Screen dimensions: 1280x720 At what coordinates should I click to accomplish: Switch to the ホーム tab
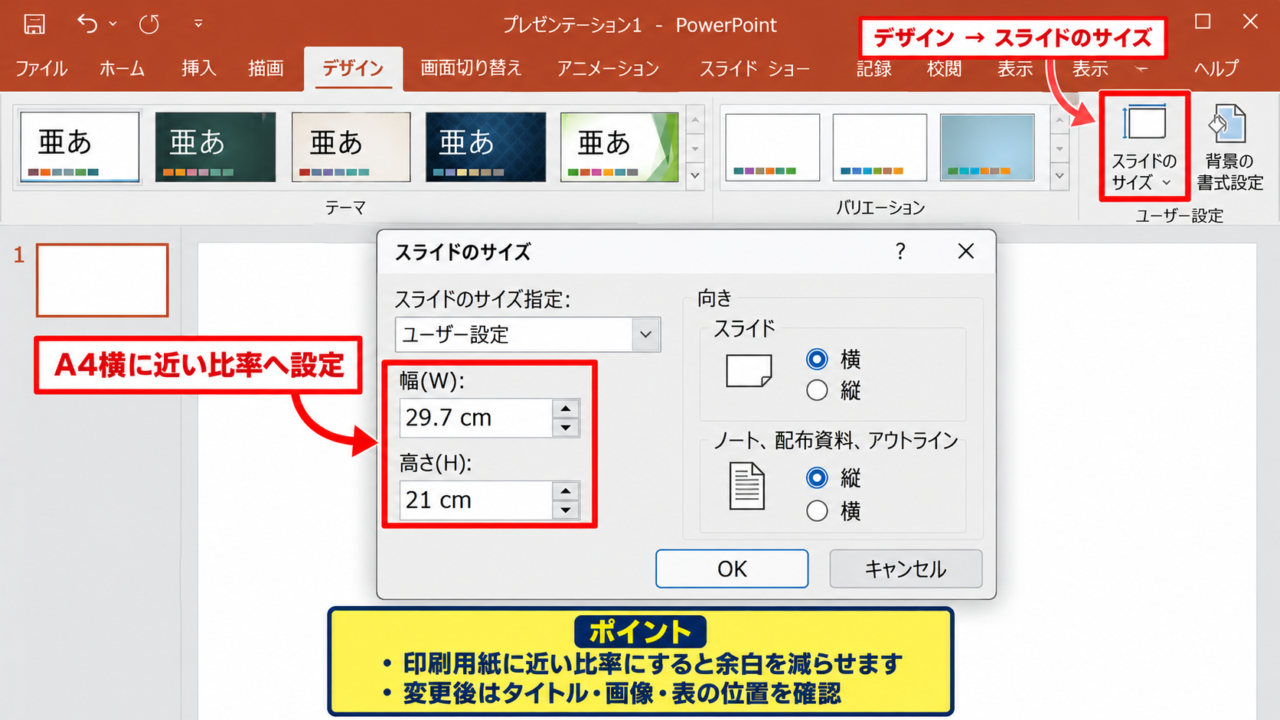(x=122, y=68)
